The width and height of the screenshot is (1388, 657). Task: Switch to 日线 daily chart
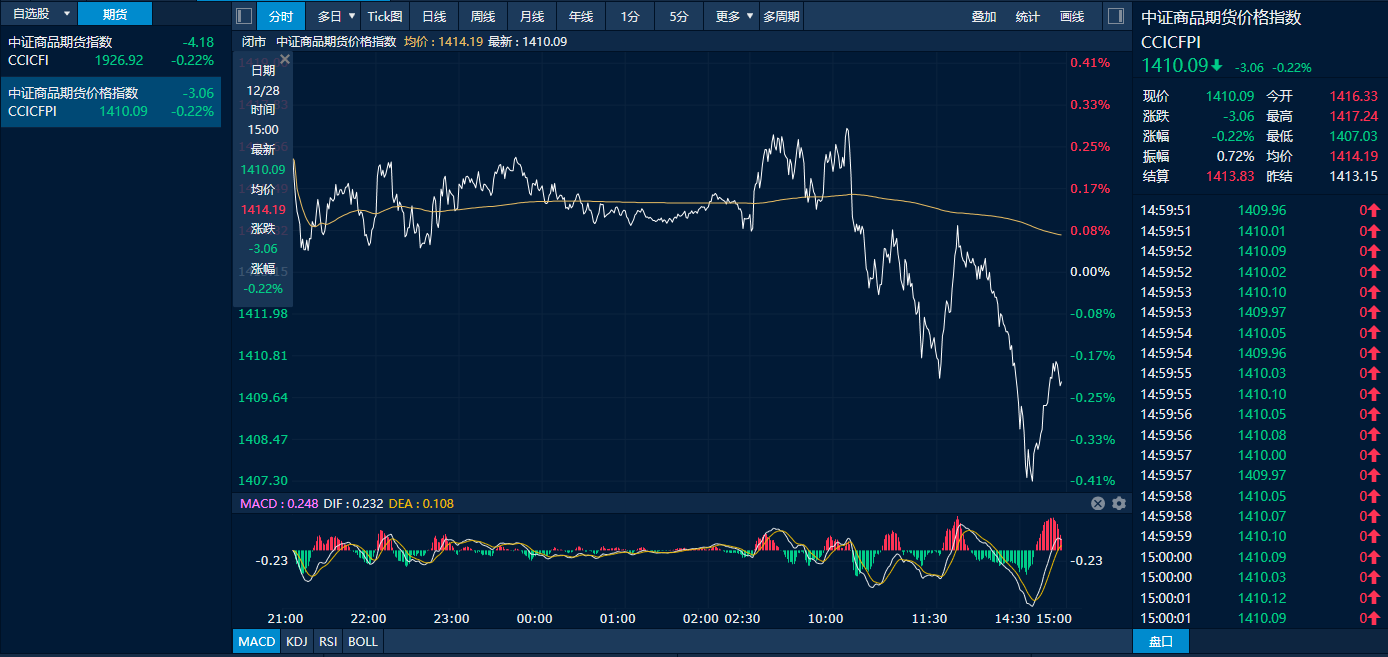coord(434,16)
